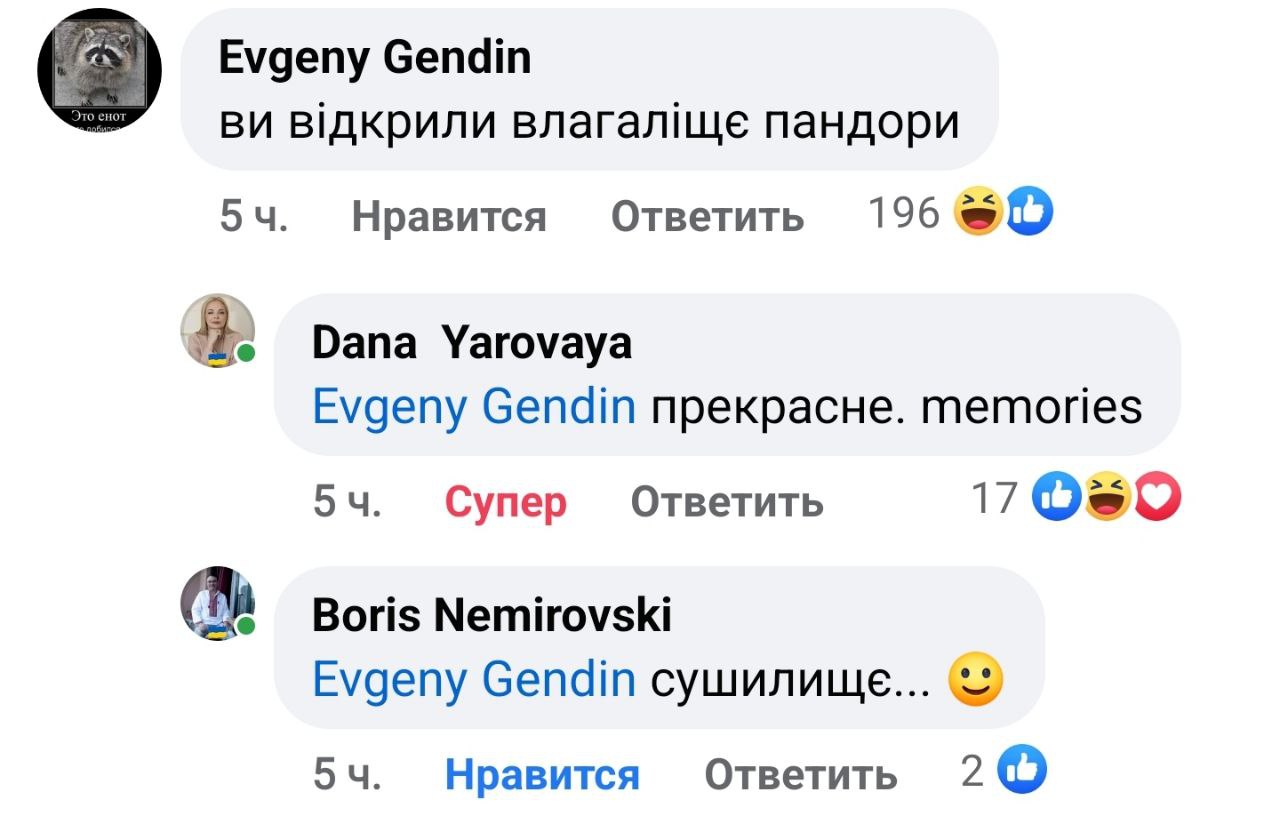Click the blue thumbs-up icon beside 196
Screen dimensions: 1280x828
1028,211
